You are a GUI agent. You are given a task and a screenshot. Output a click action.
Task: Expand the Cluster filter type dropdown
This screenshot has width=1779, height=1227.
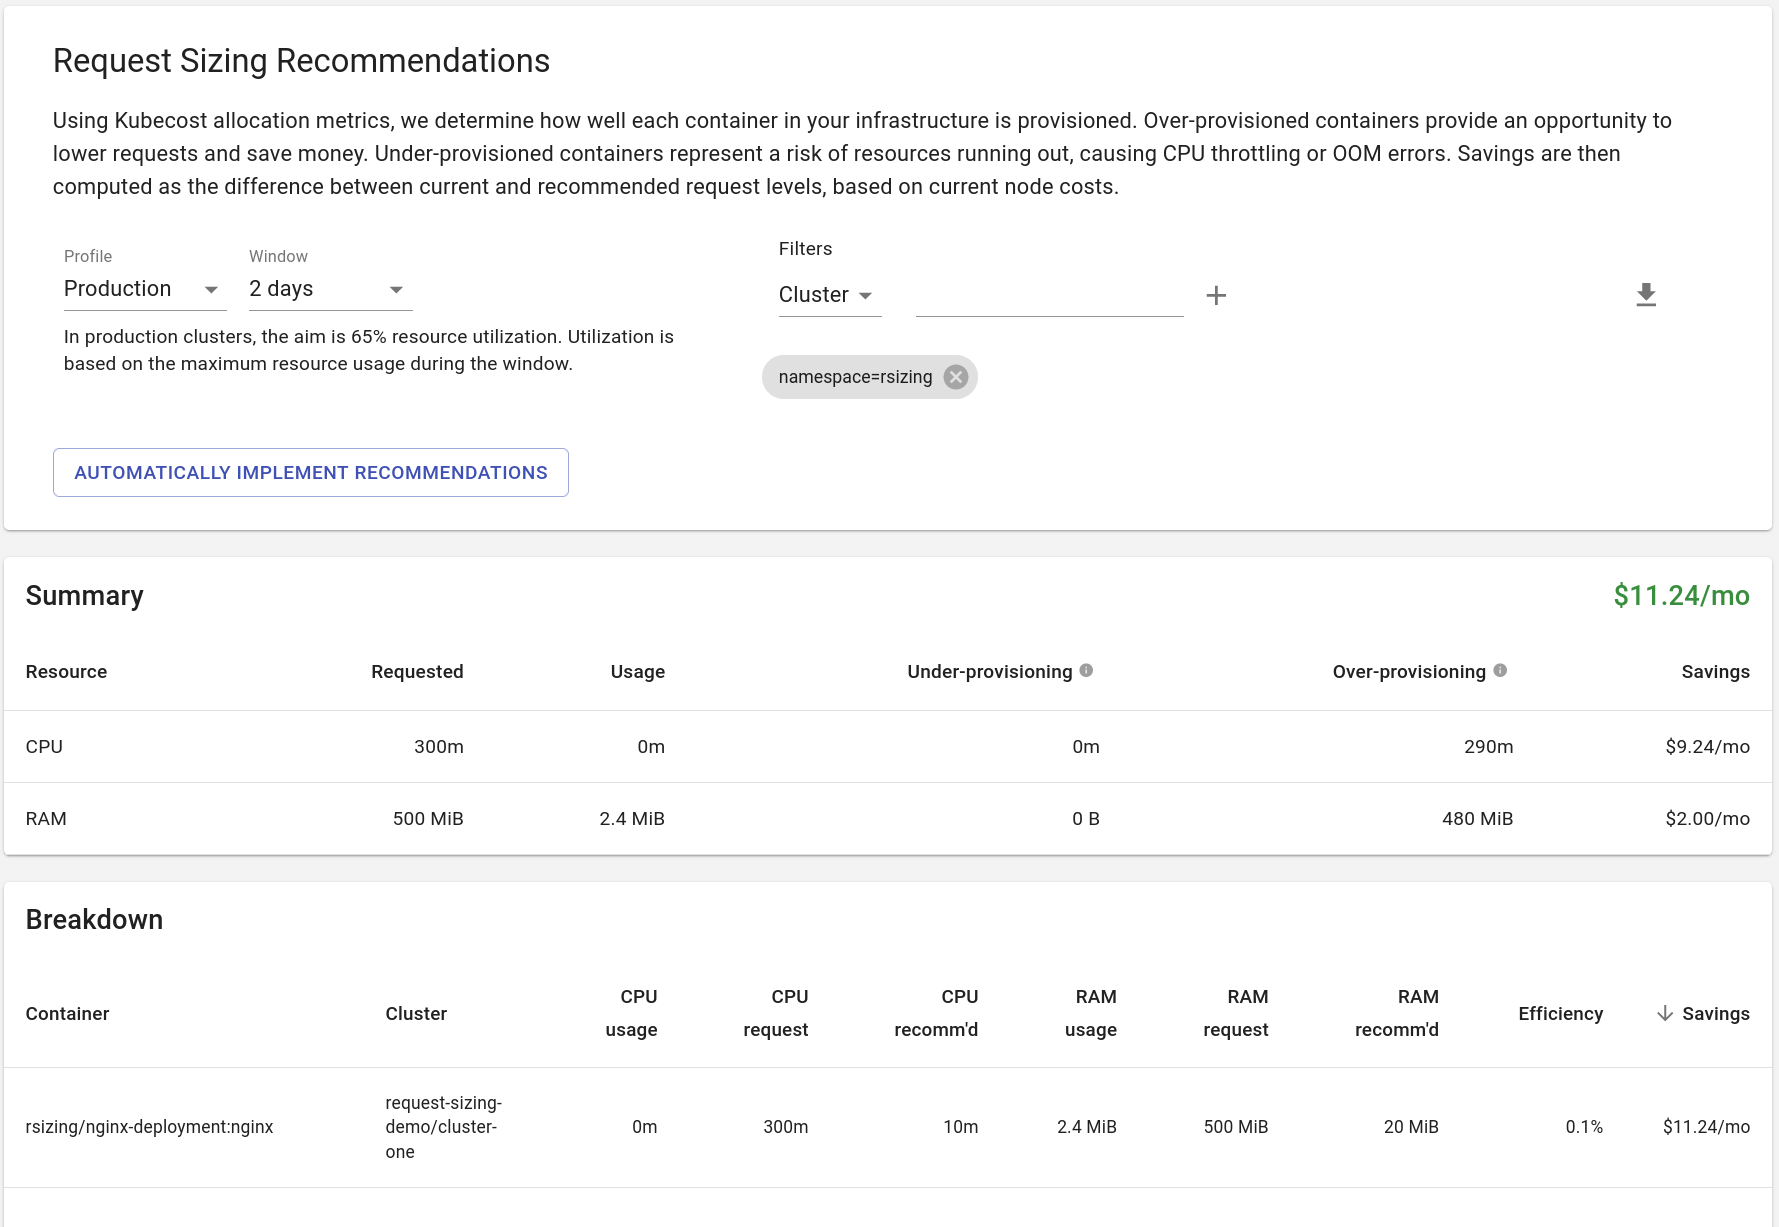(829, 295)
